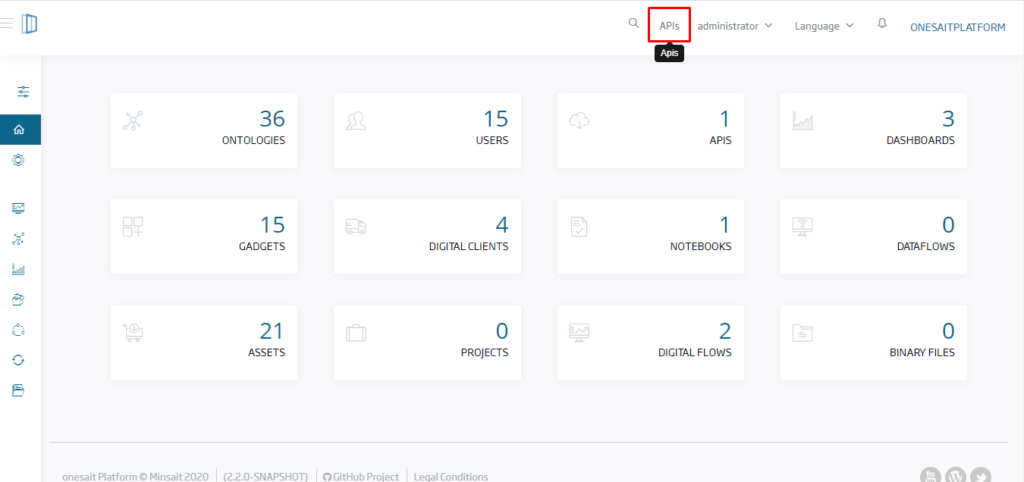Click the DATAFLOWS label
The image size is (1024, 482).
click(x=926, y=247)
